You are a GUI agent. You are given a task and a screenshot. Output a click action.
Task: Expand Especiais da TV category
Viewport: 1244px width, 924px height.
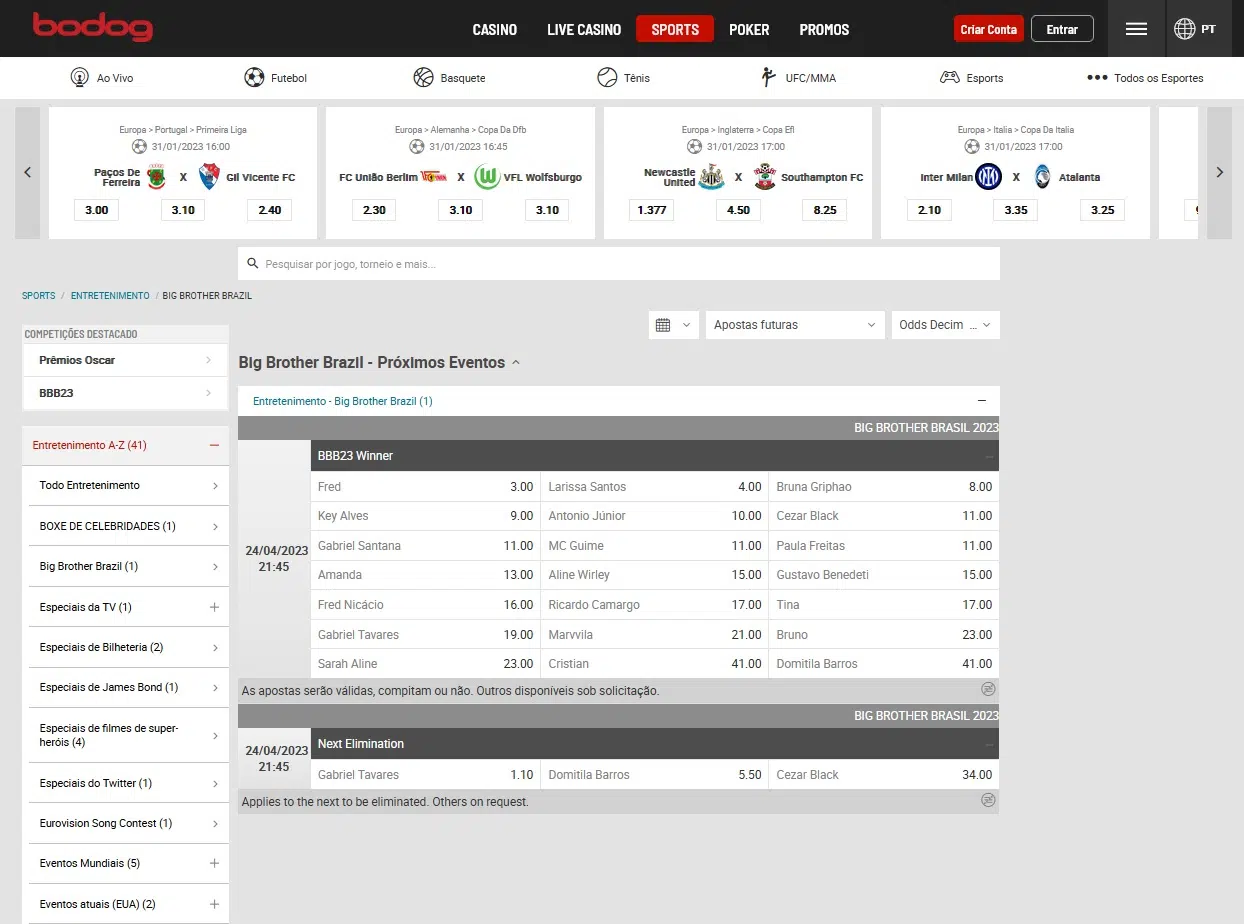[214, 607]
